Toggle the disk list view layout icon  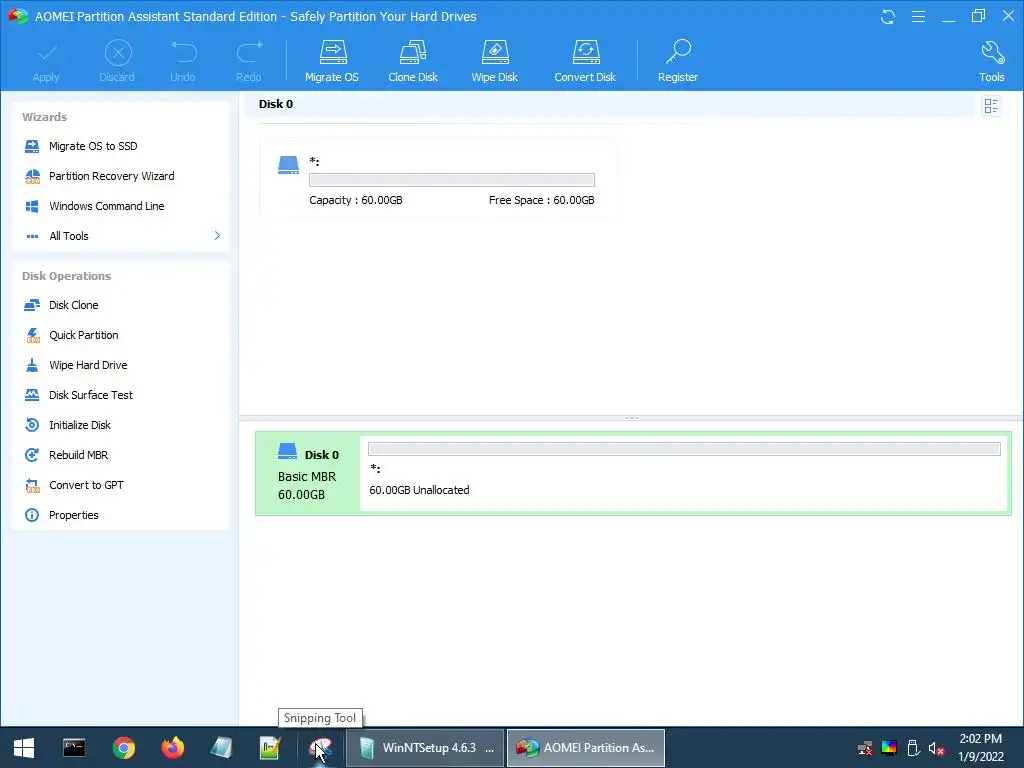pos(991,106)
